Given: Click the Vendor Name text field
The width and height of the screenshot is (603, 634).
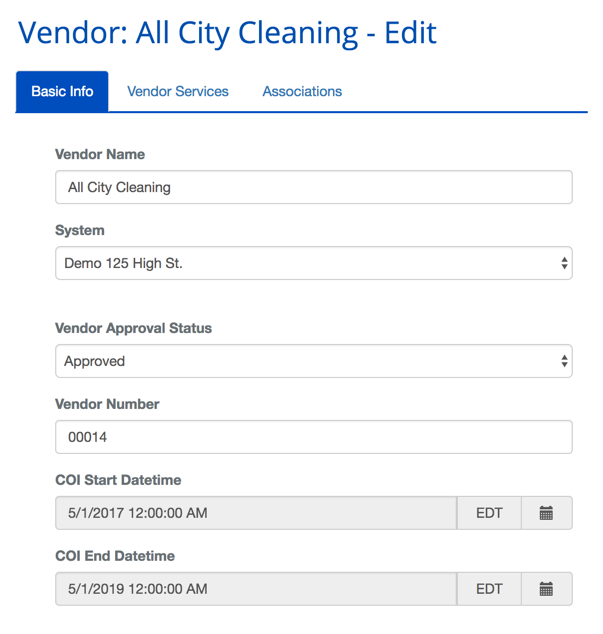Looking at the screenshot, I should click(313, 187).
